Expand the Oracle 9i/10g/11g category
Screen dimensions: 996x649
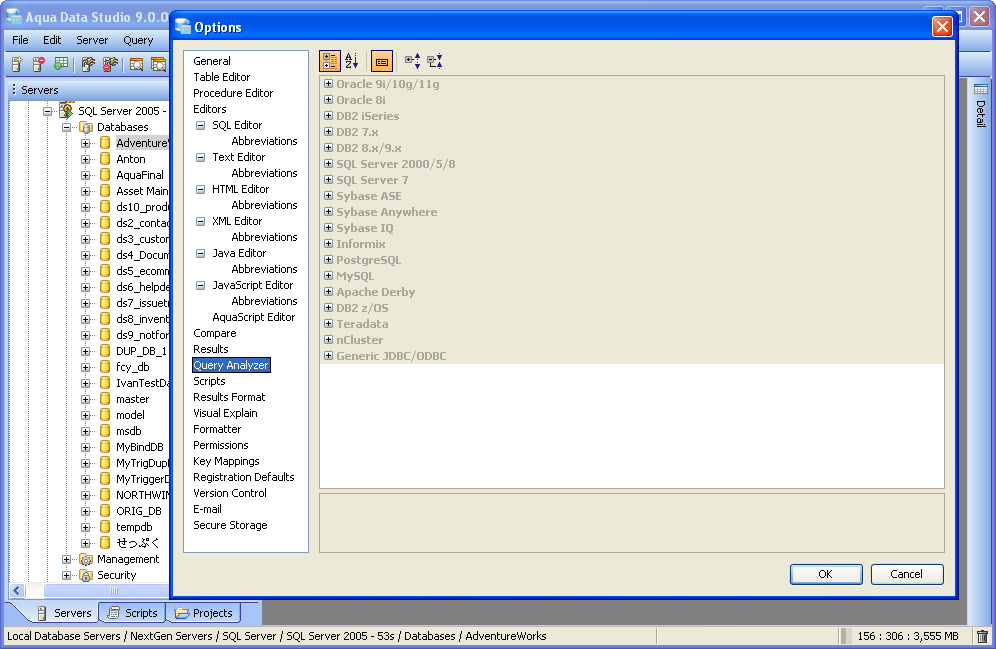click(x=328, y=83)
